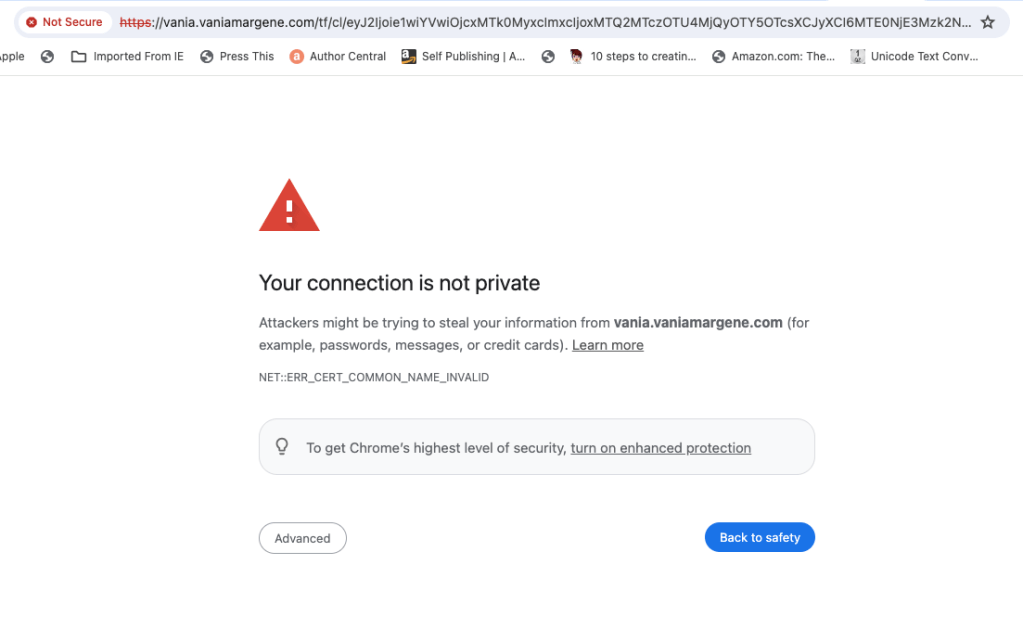1023x629 pixels.
Task: Open the 'Apple' bookmark
Action: 10,56
